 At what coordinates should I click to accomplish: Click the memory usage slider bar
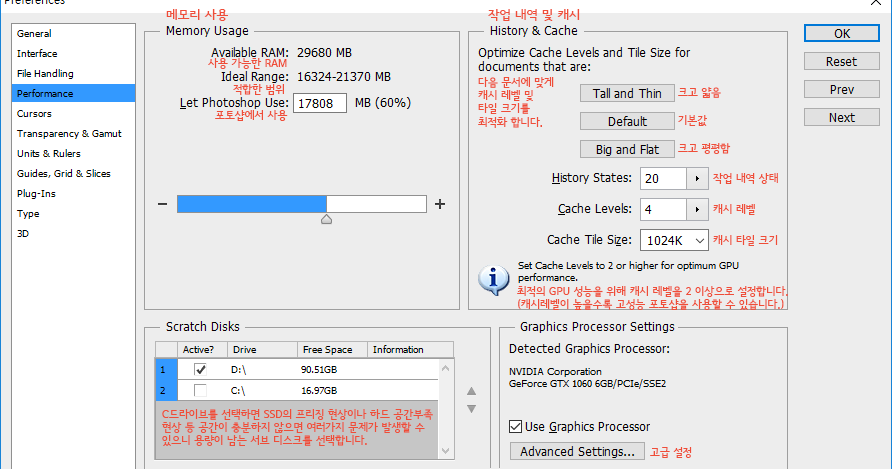click(302, 204)
